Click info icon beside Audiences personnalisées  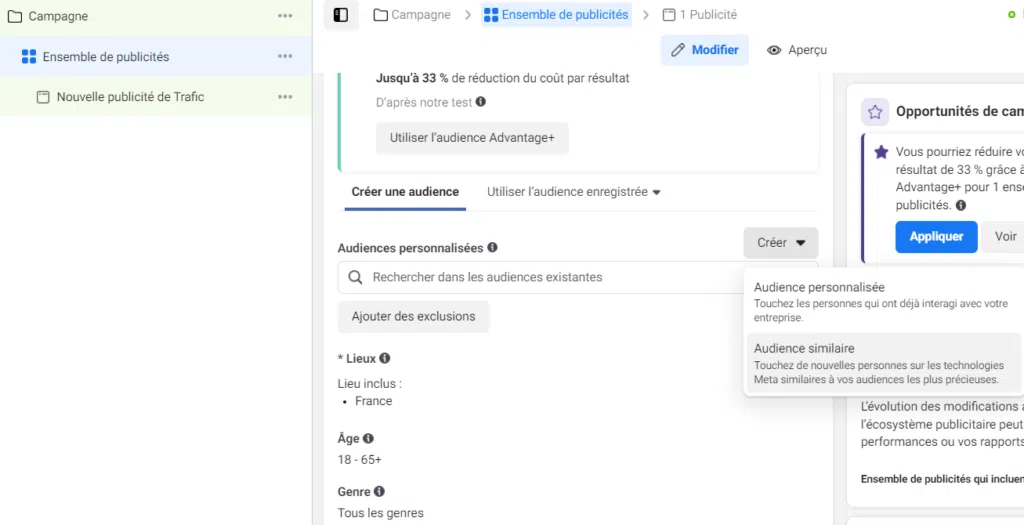(x=492, y=247)
